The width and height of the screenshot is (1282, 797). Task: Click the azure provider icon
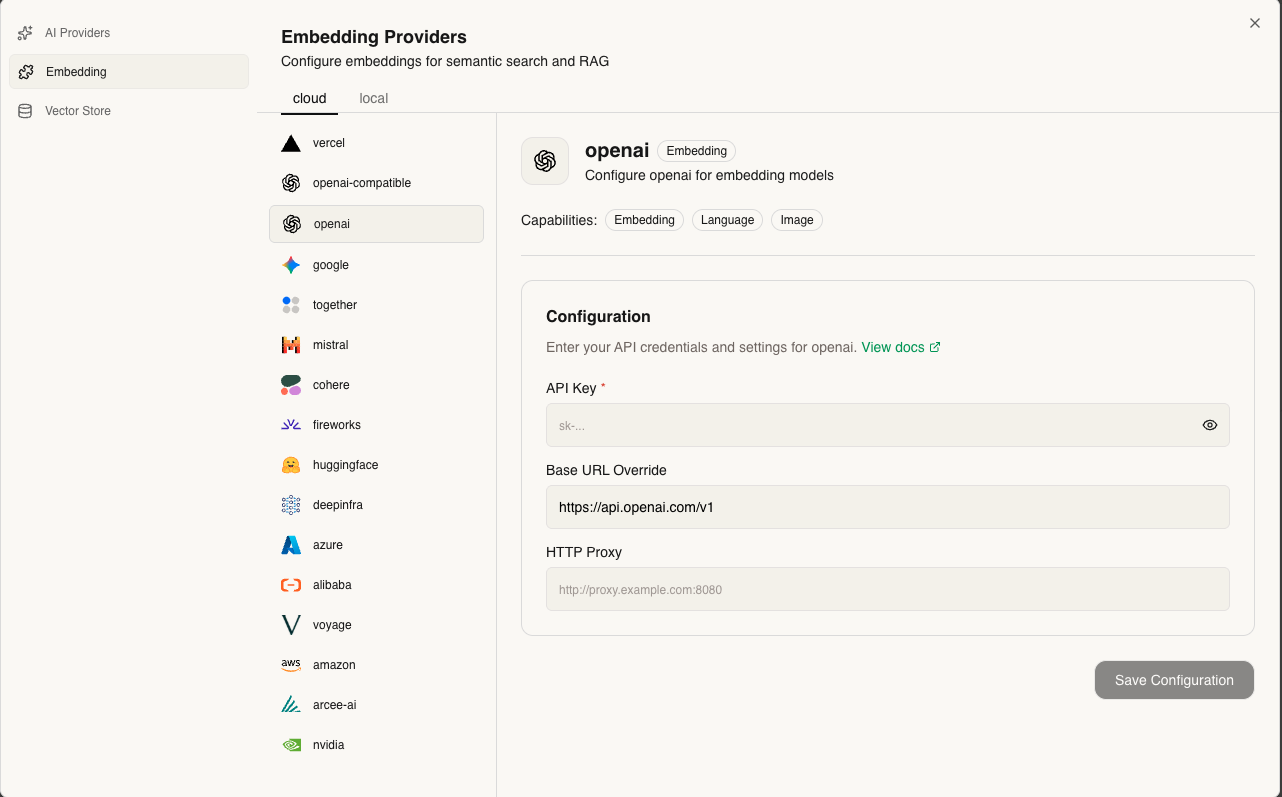pyautogui.click(x=291, y=544)
